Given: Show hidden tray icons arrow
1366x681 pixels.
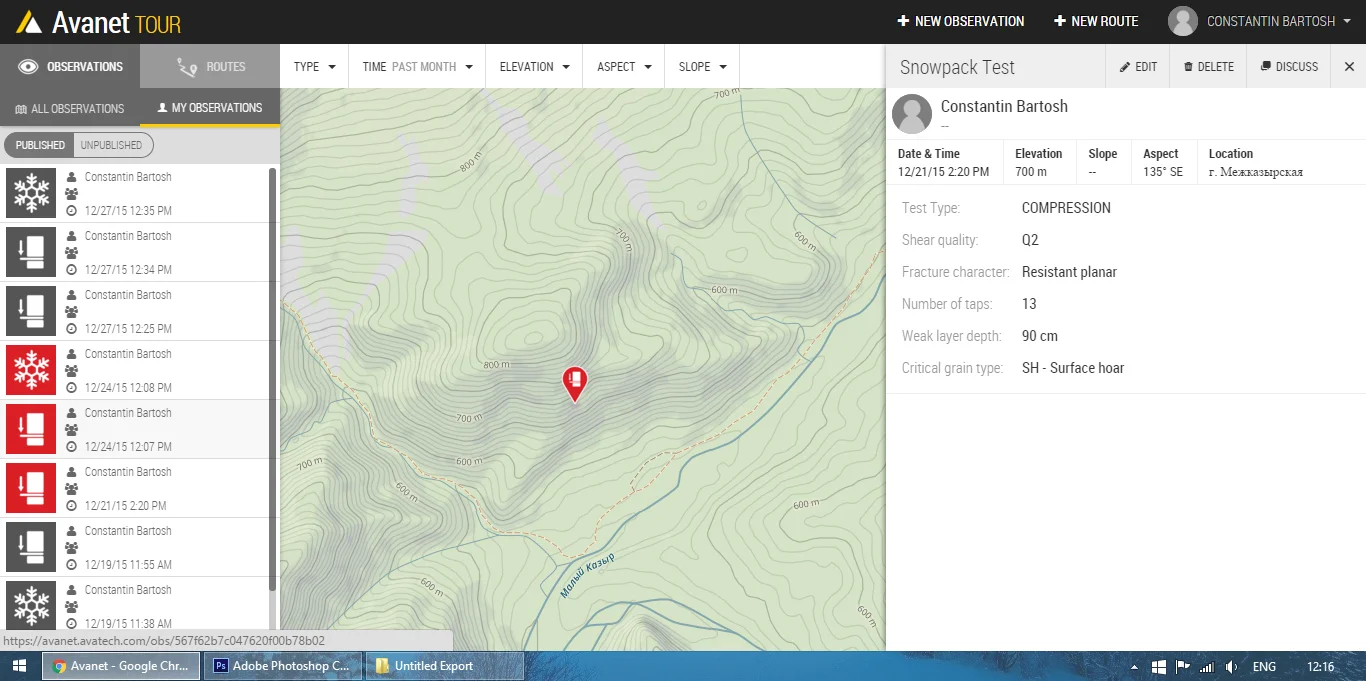Looking at the screenshot, I should point(1135,667).
